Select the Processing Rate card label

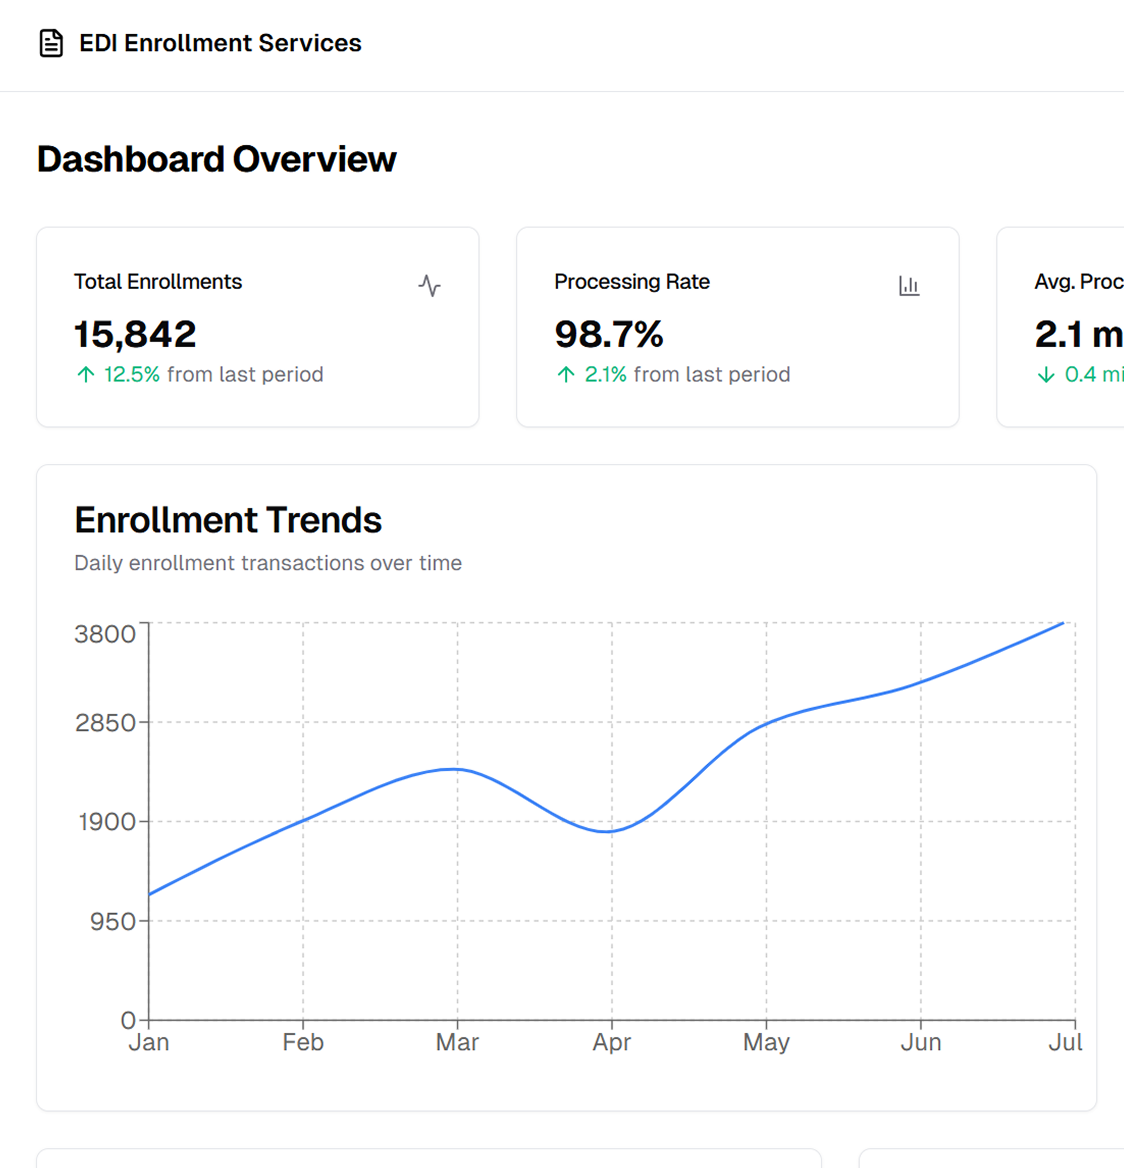click(x=632, y=282)
